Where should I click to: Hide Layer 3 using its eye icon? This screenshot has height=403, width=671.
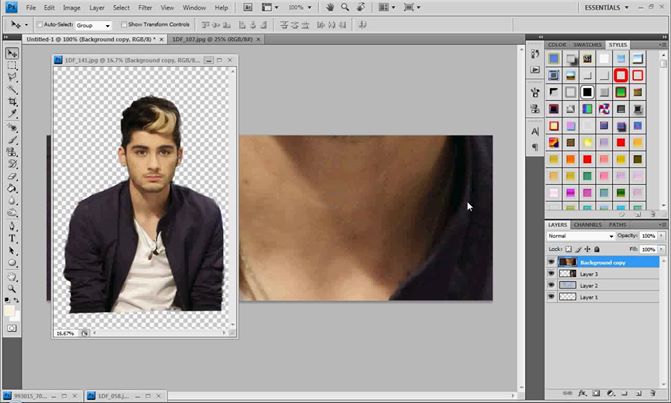point(551,273)
